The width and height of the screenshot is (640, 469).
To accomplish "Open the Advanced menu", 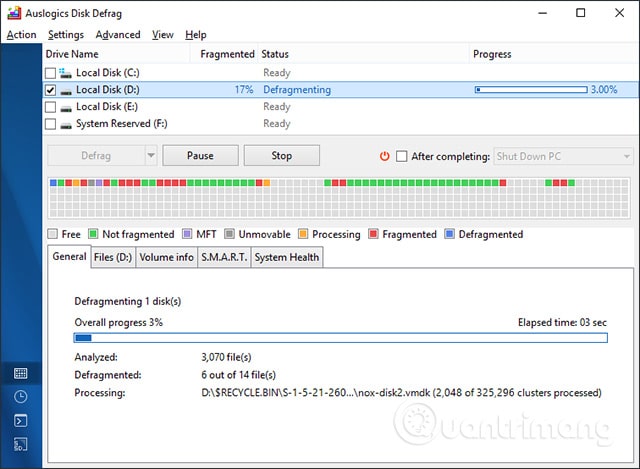I will [118, 35].
